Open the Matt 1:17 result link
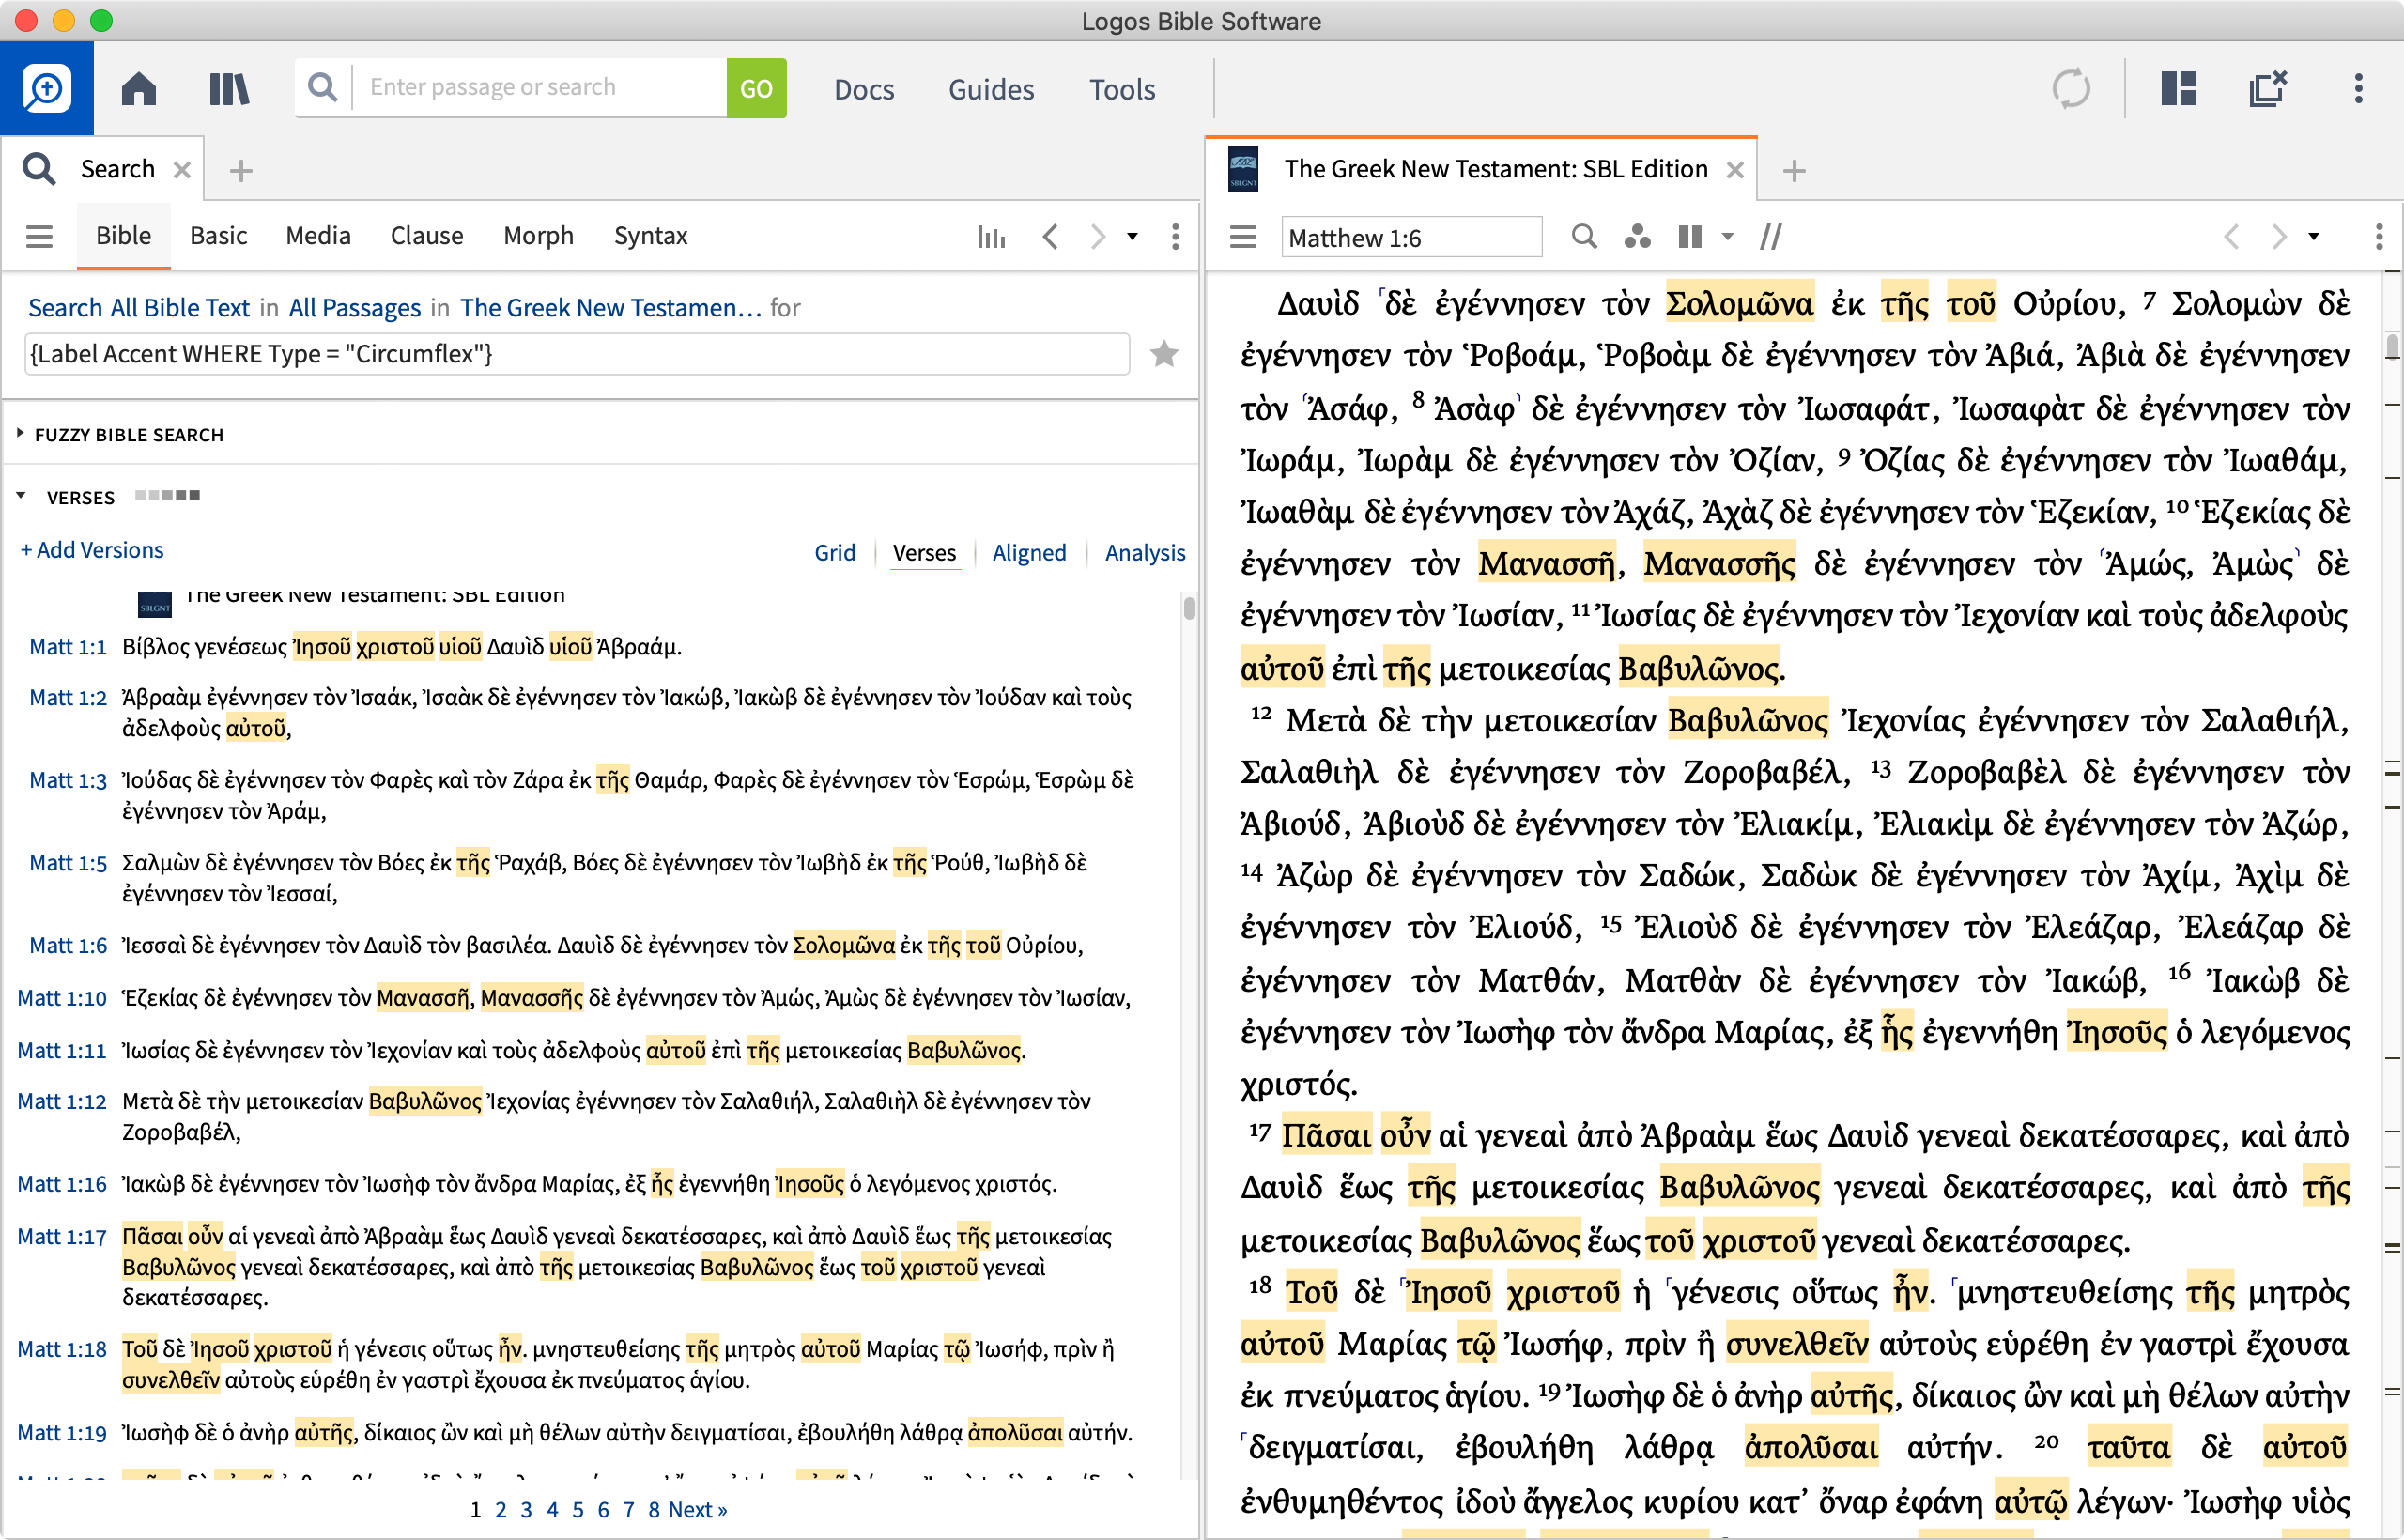2404x1540 pixels. 62,1236
